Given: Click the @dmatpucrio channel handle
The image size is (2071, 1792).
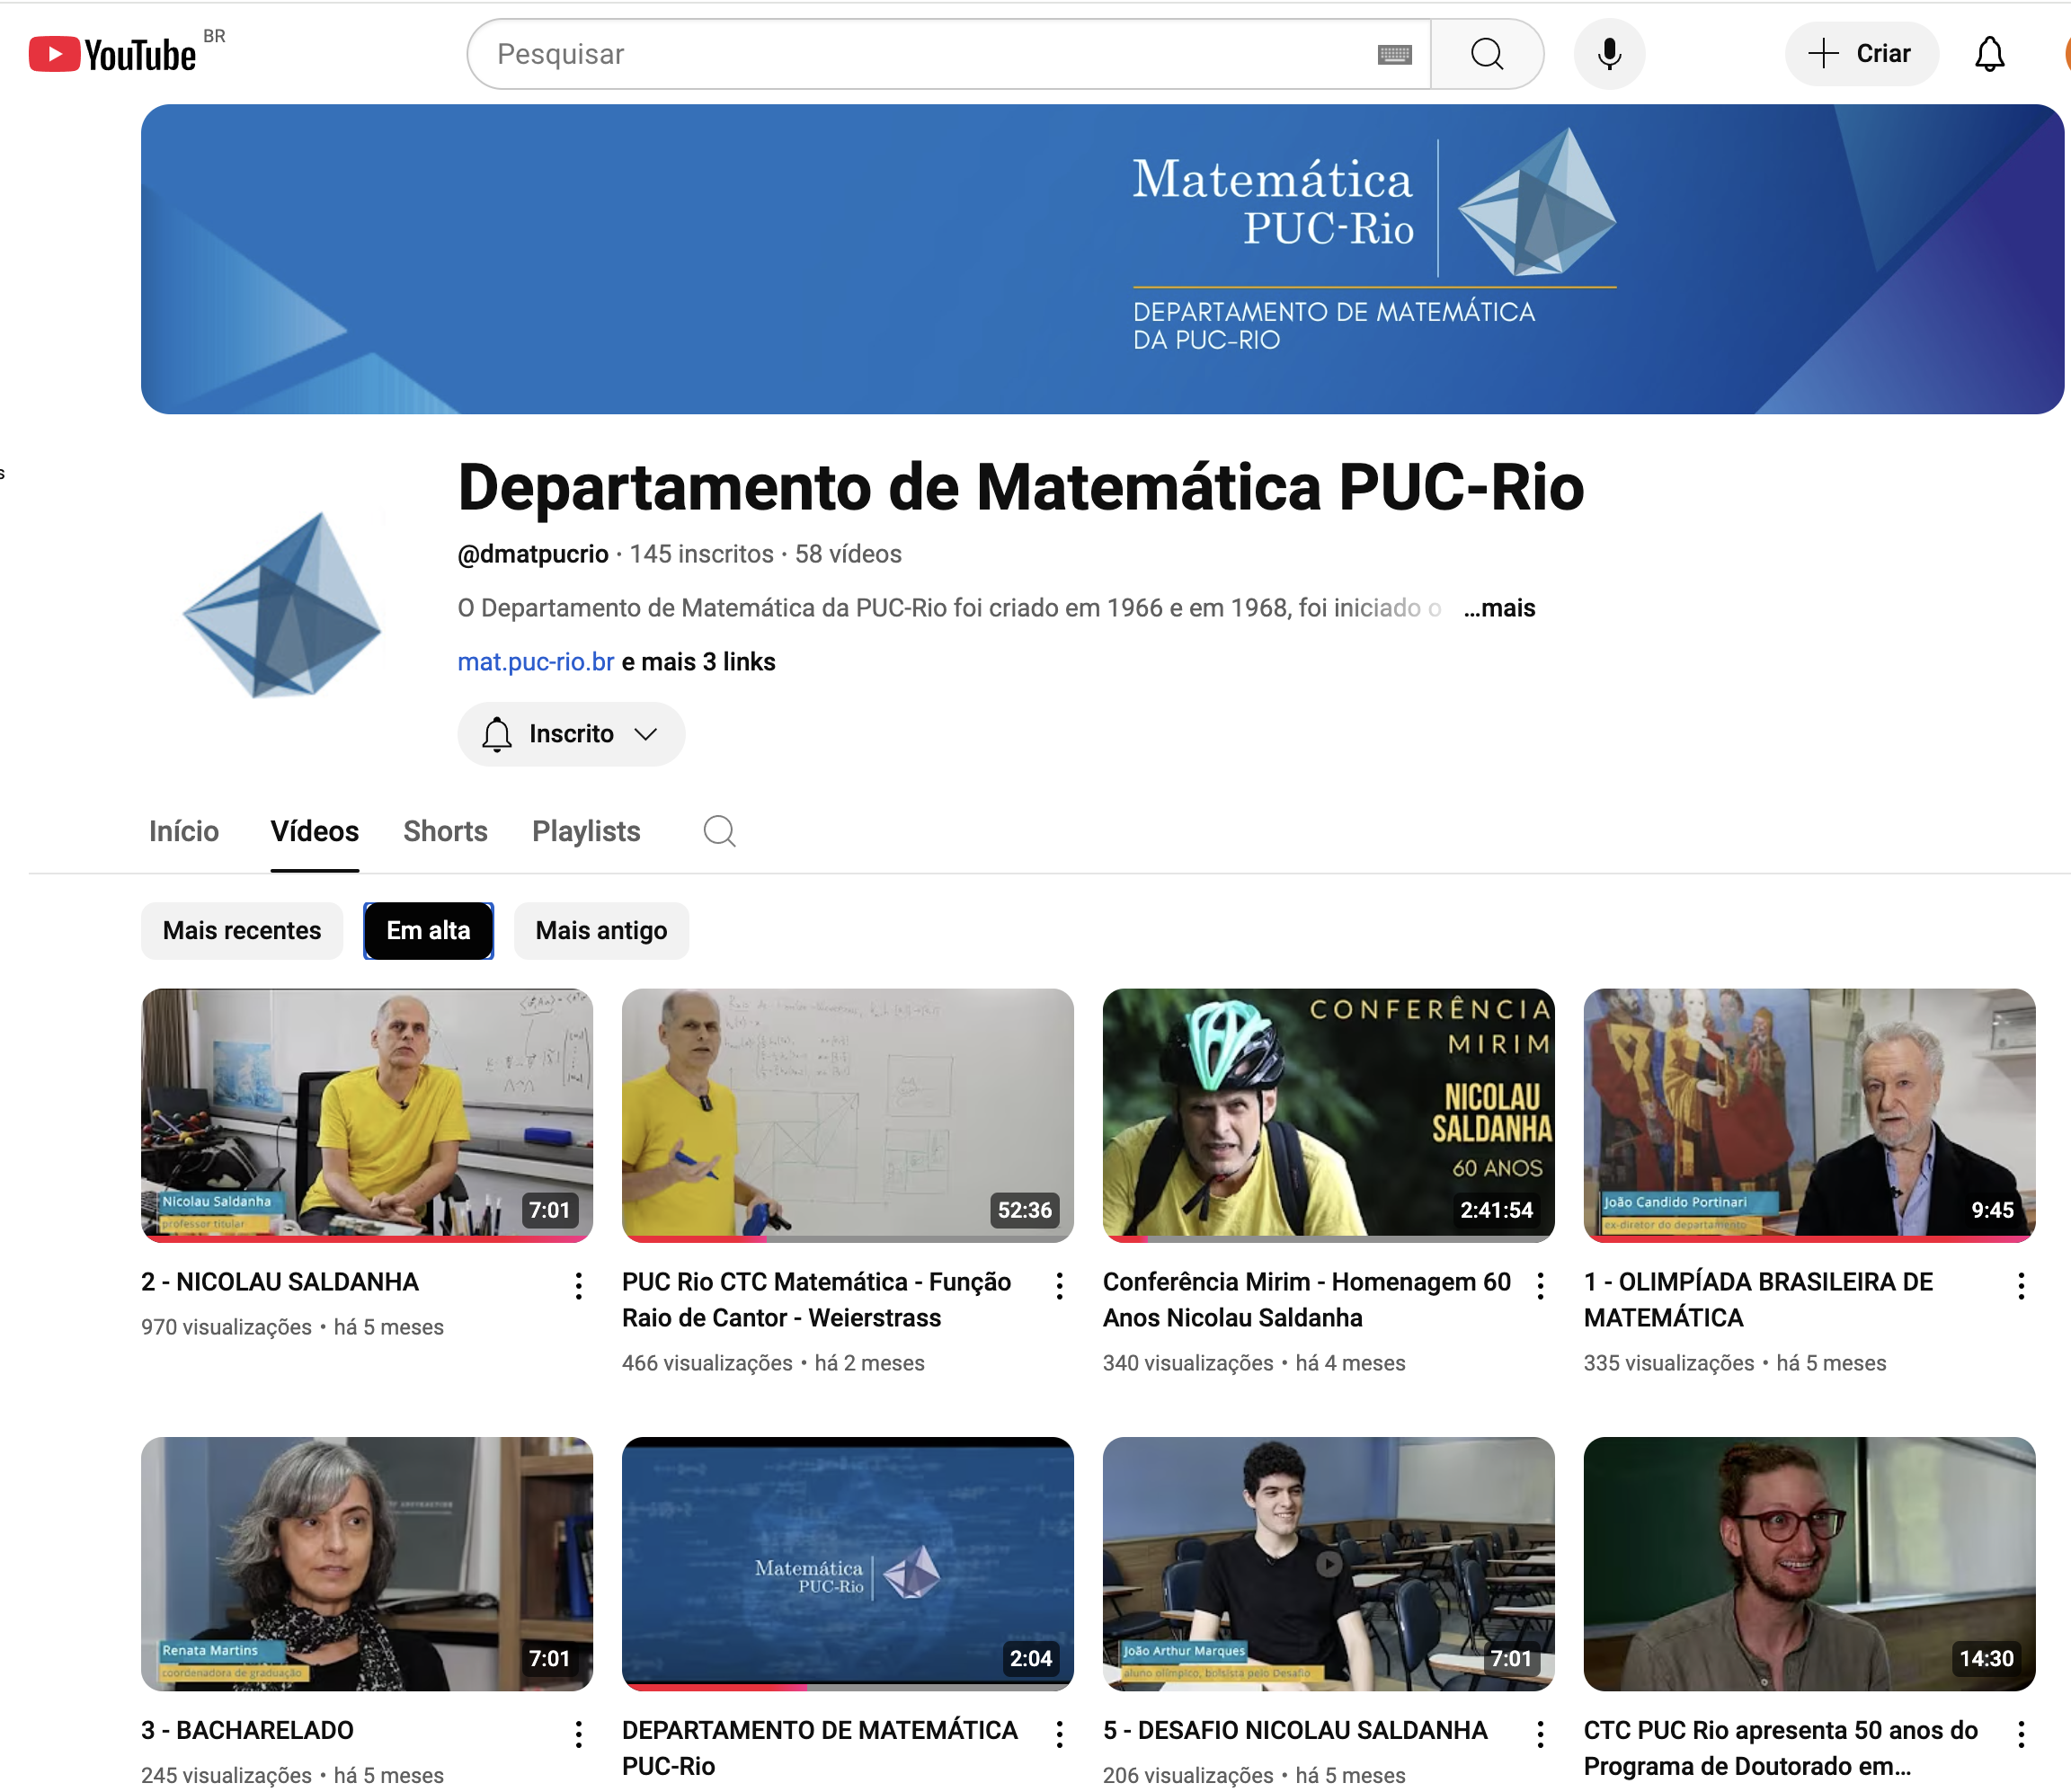Looking at the screenshot, I should (533, 554).
